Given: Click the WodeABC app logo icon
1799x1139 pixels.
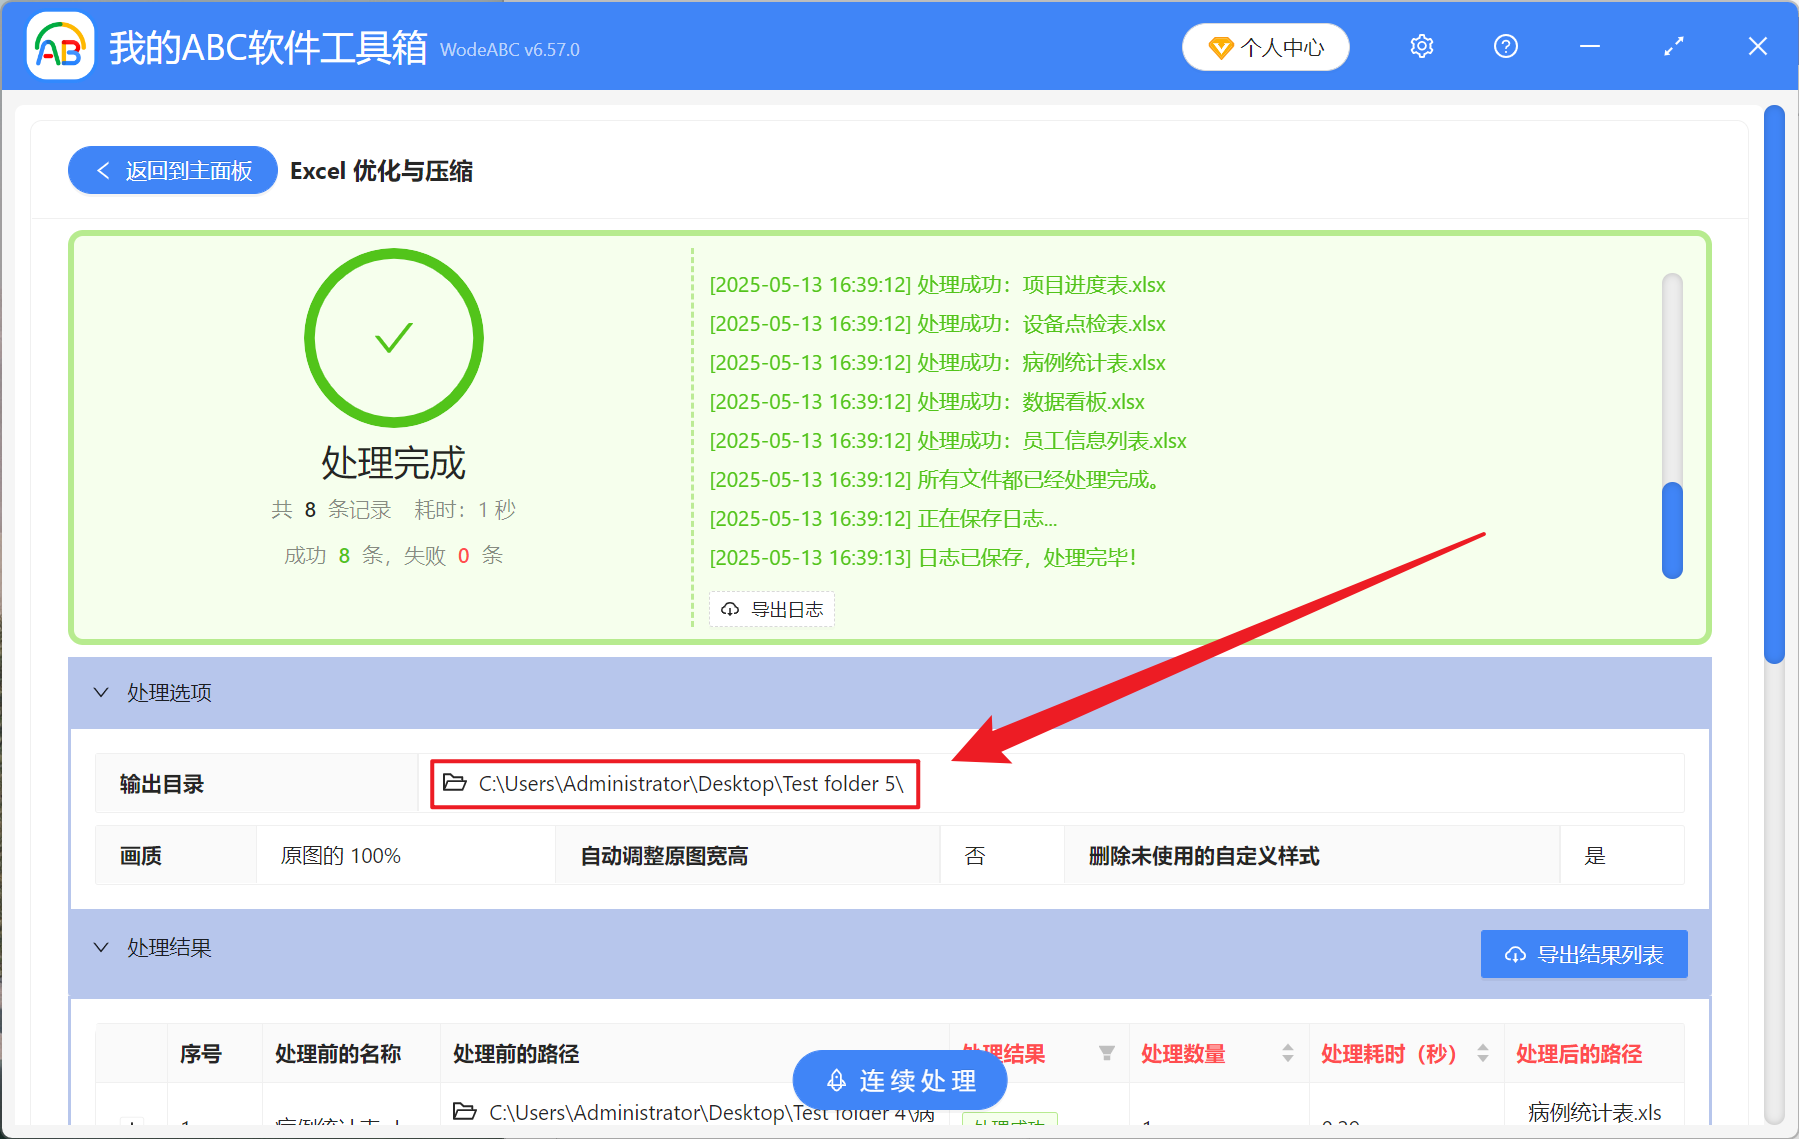Looking at the screenshot, I should (x=59, y=46).
